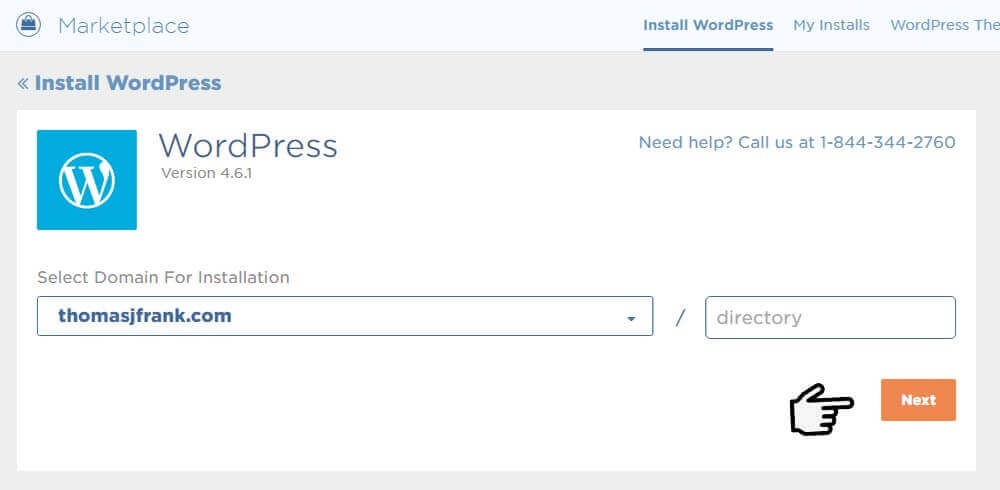The width and height of the screenshot is (1000, 490).
Task: Open the Marketplace home title link
Action: [124, 26]
